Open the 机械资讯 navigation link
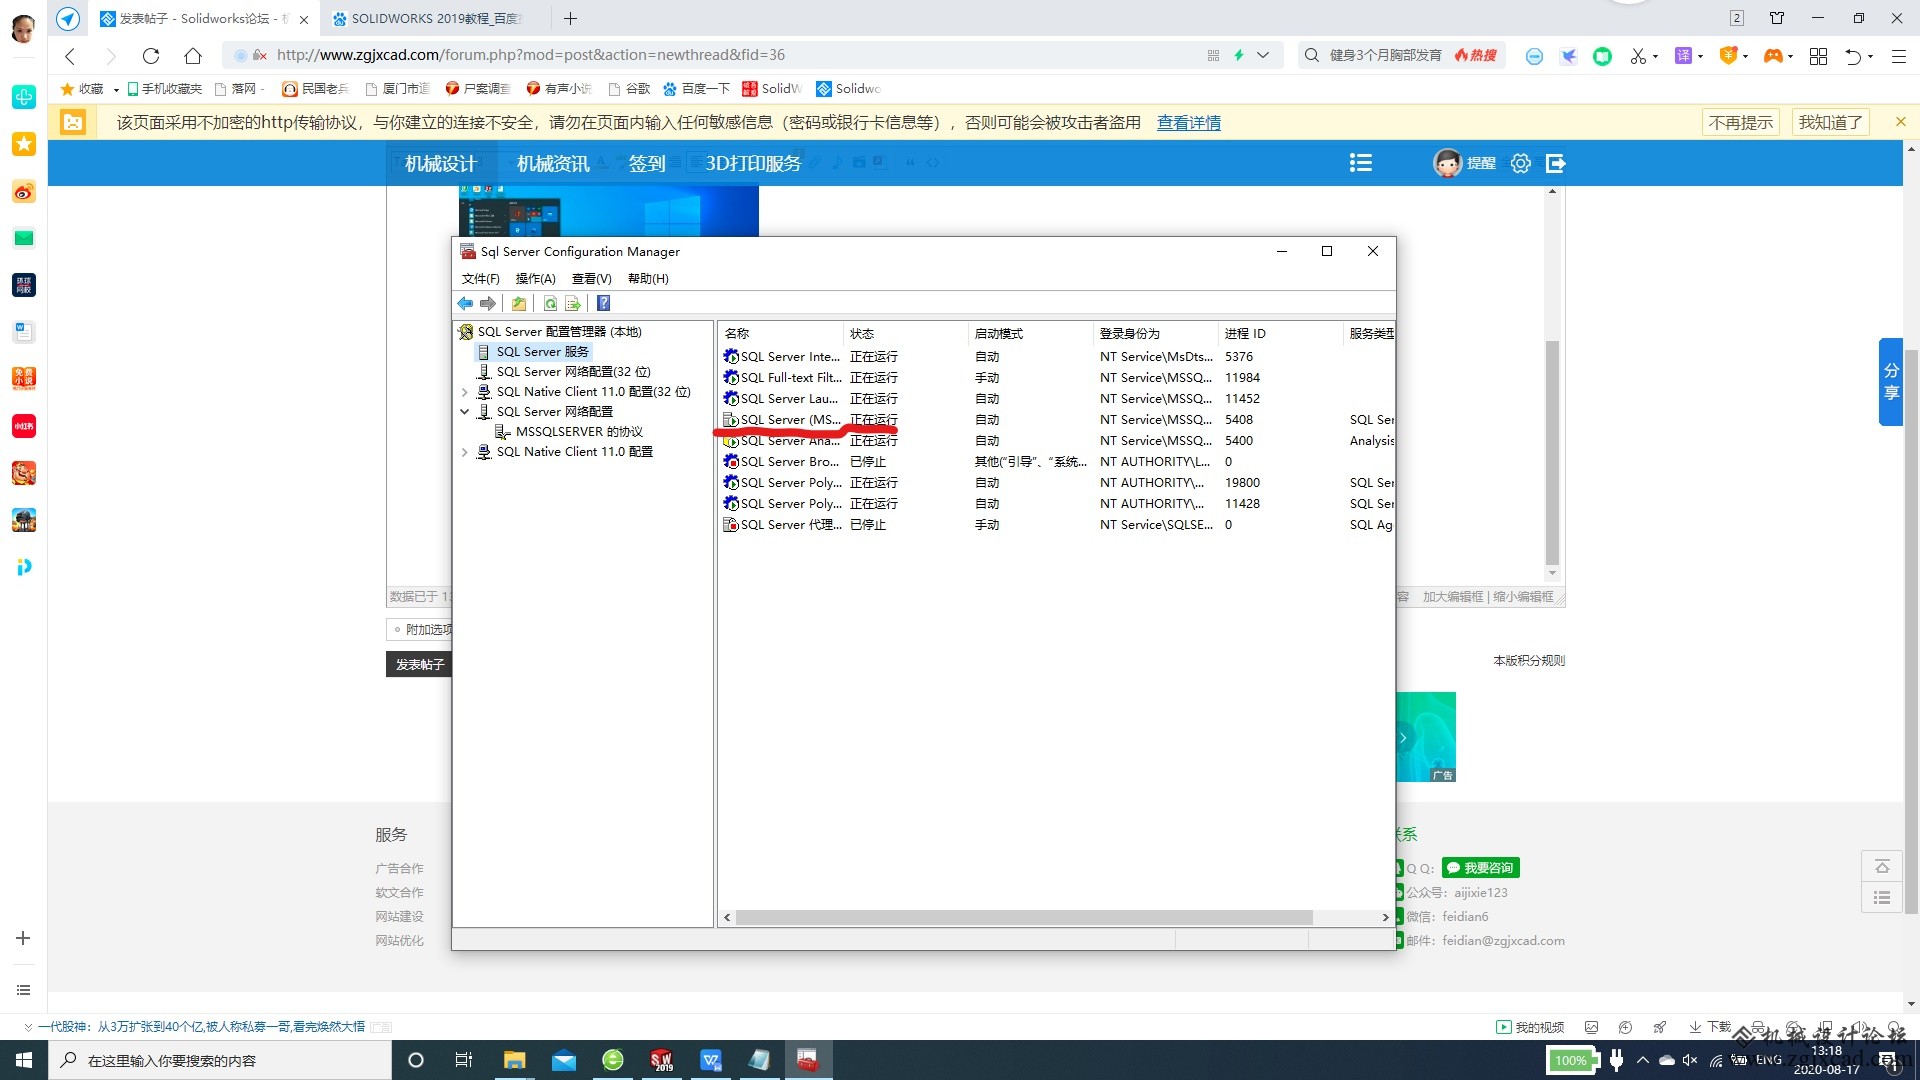 (552, 163)
